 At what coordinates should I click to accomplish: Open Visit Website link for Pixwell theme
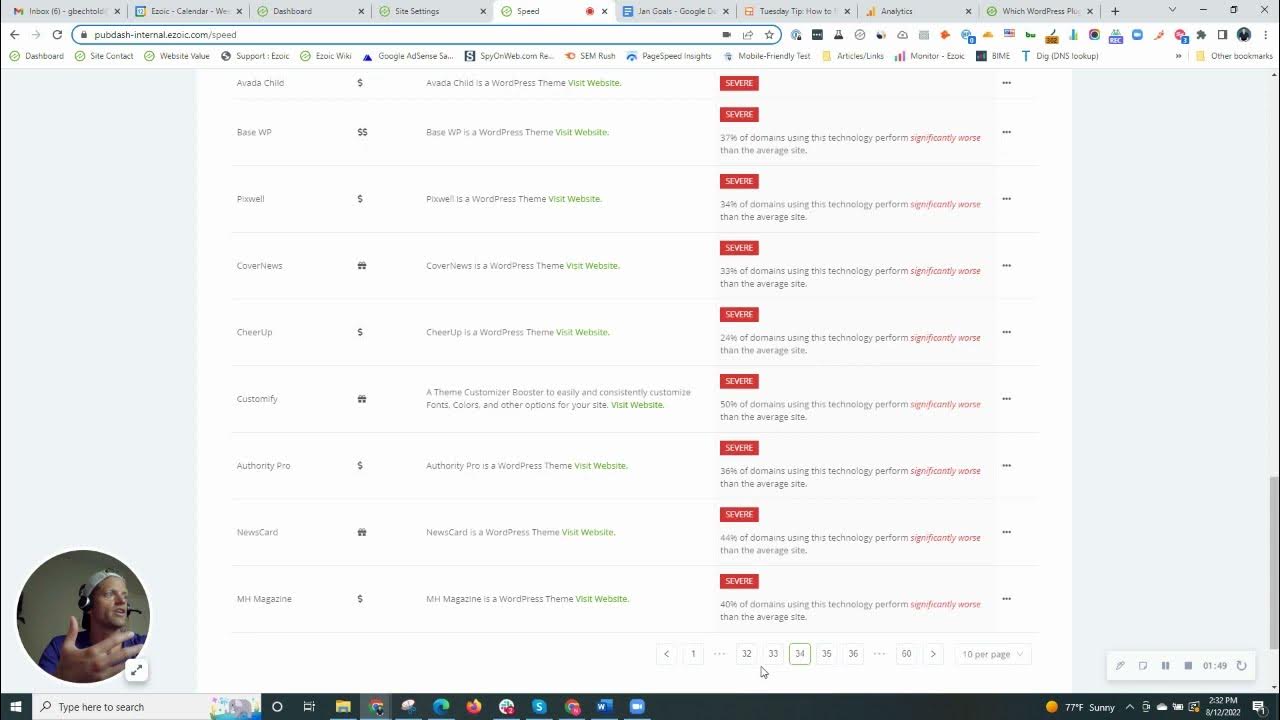point(575,198)
